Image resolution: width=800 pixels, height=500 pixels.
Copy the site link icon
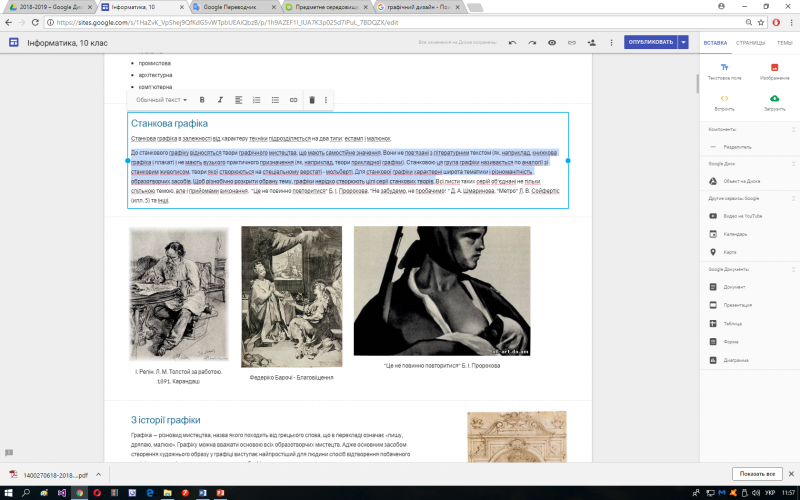[x=572, y=43]
